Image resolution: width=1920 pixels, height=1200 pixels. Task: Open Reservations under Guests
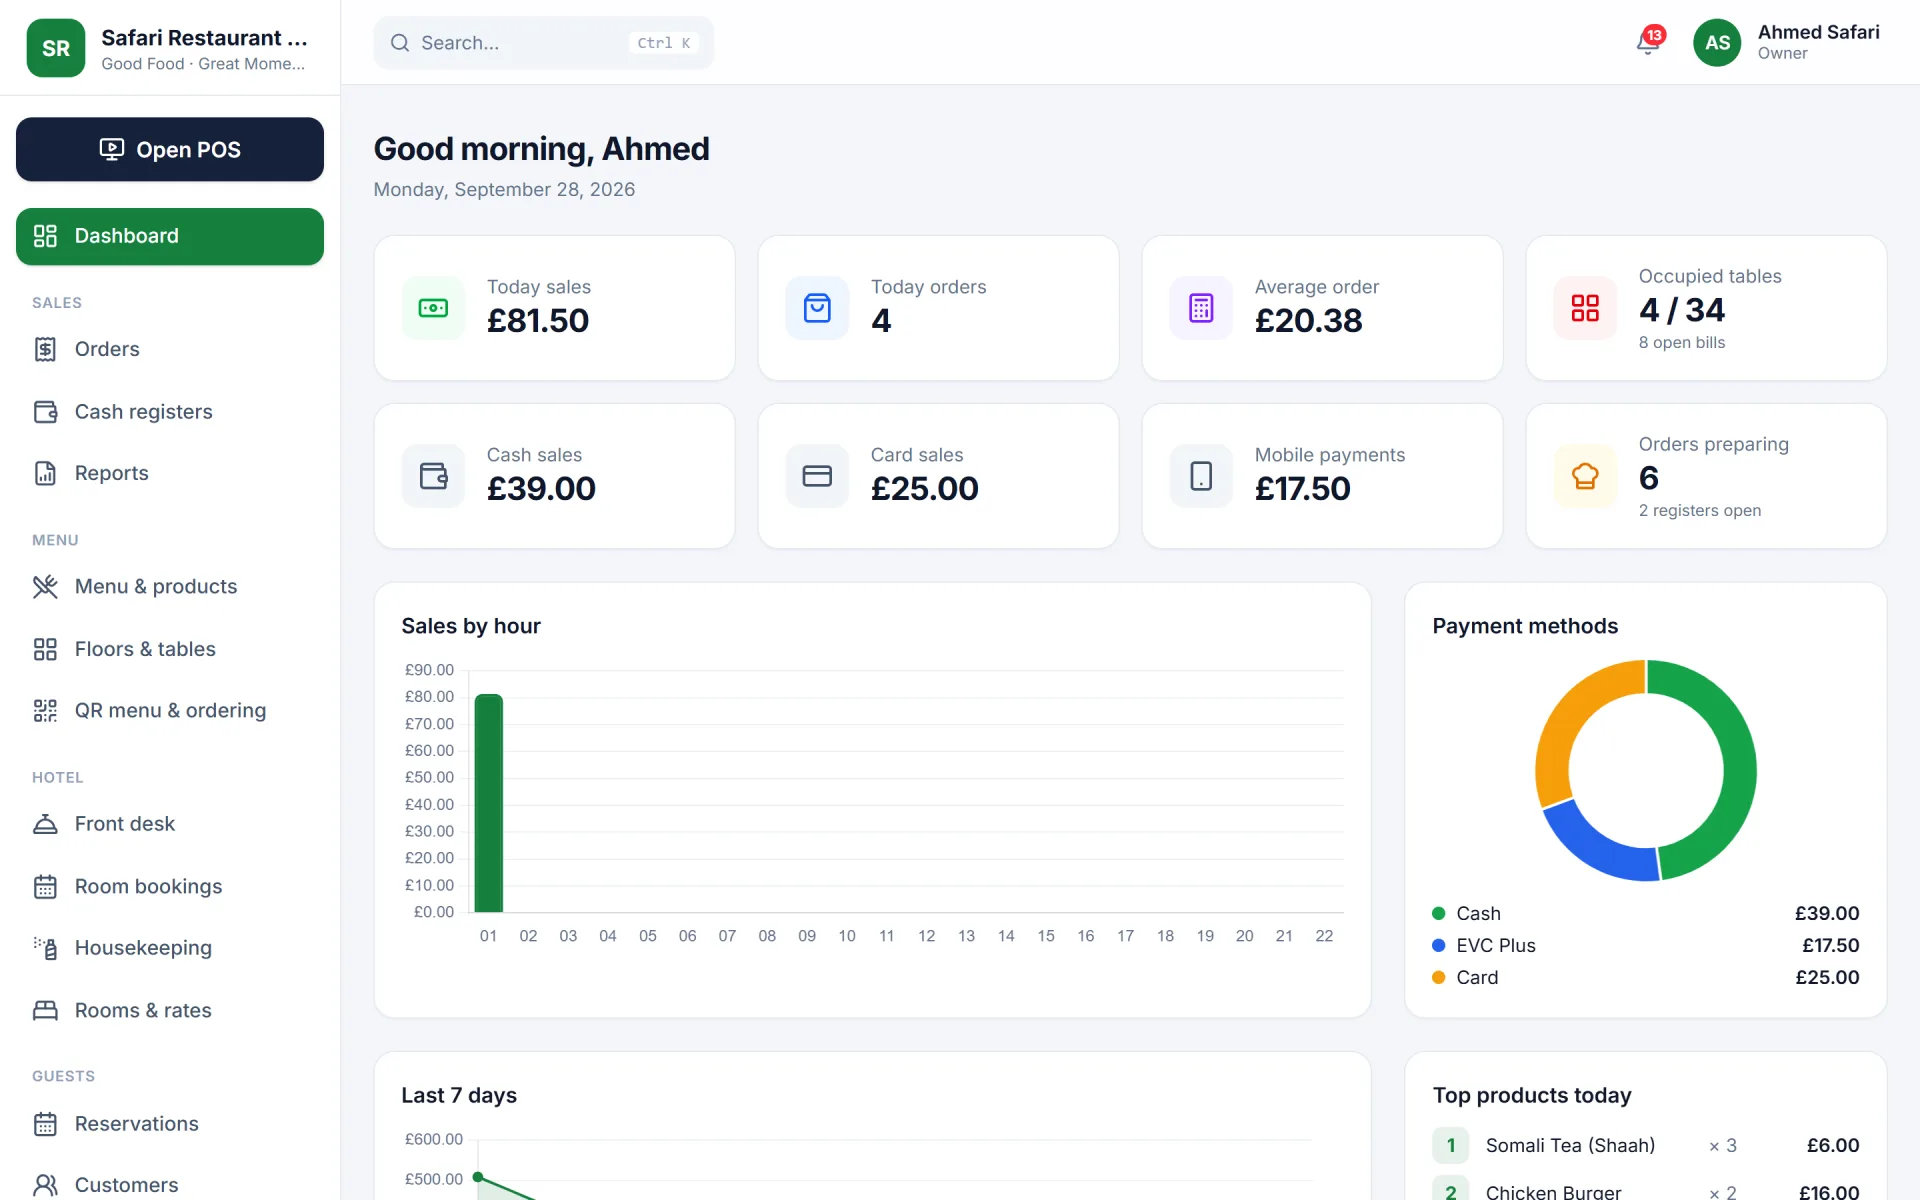[170, 1124]
